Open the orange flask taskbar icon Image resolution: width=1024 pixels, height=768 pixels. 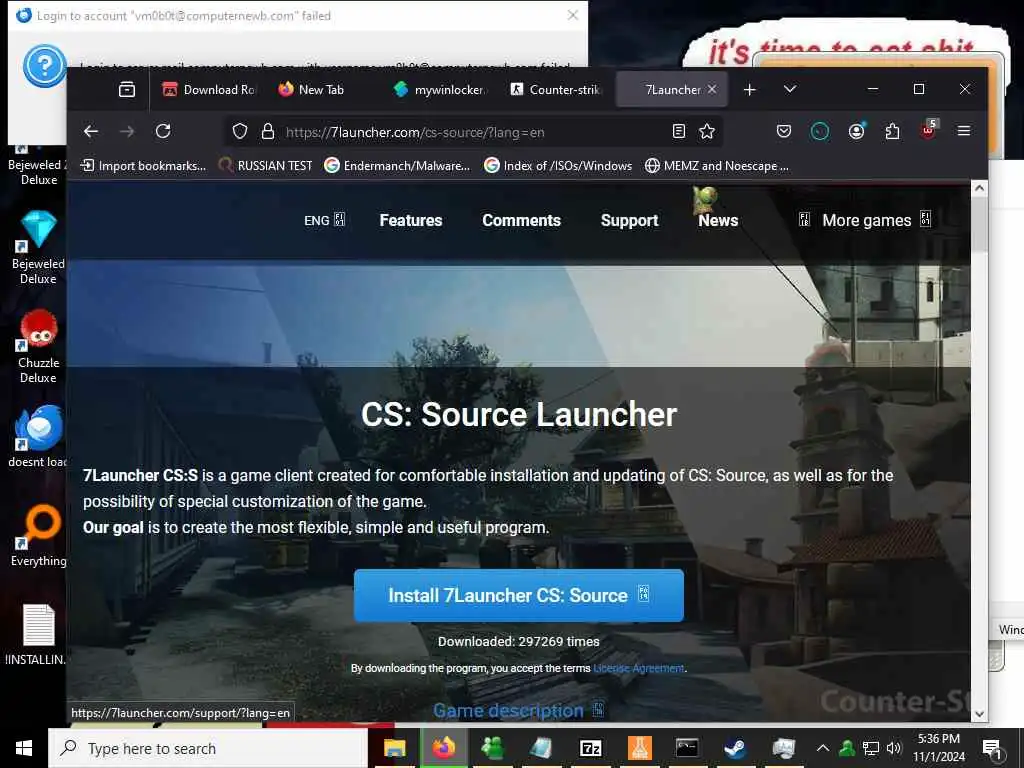pos(639,748)
